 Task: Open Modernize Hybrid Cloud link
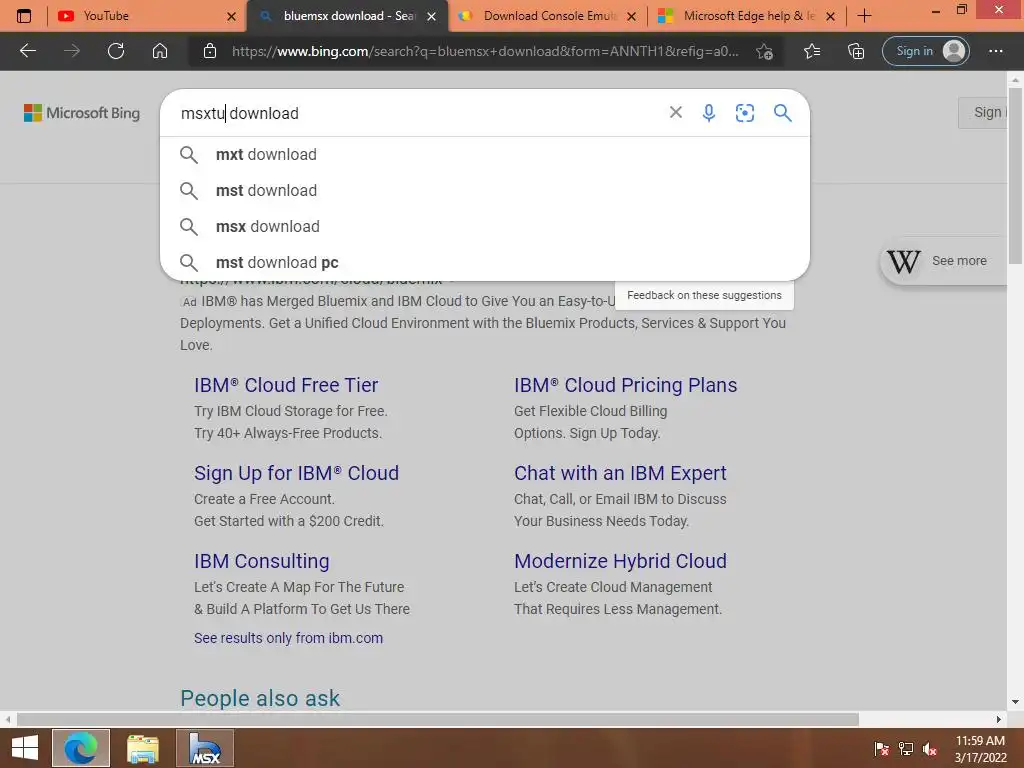620,561
